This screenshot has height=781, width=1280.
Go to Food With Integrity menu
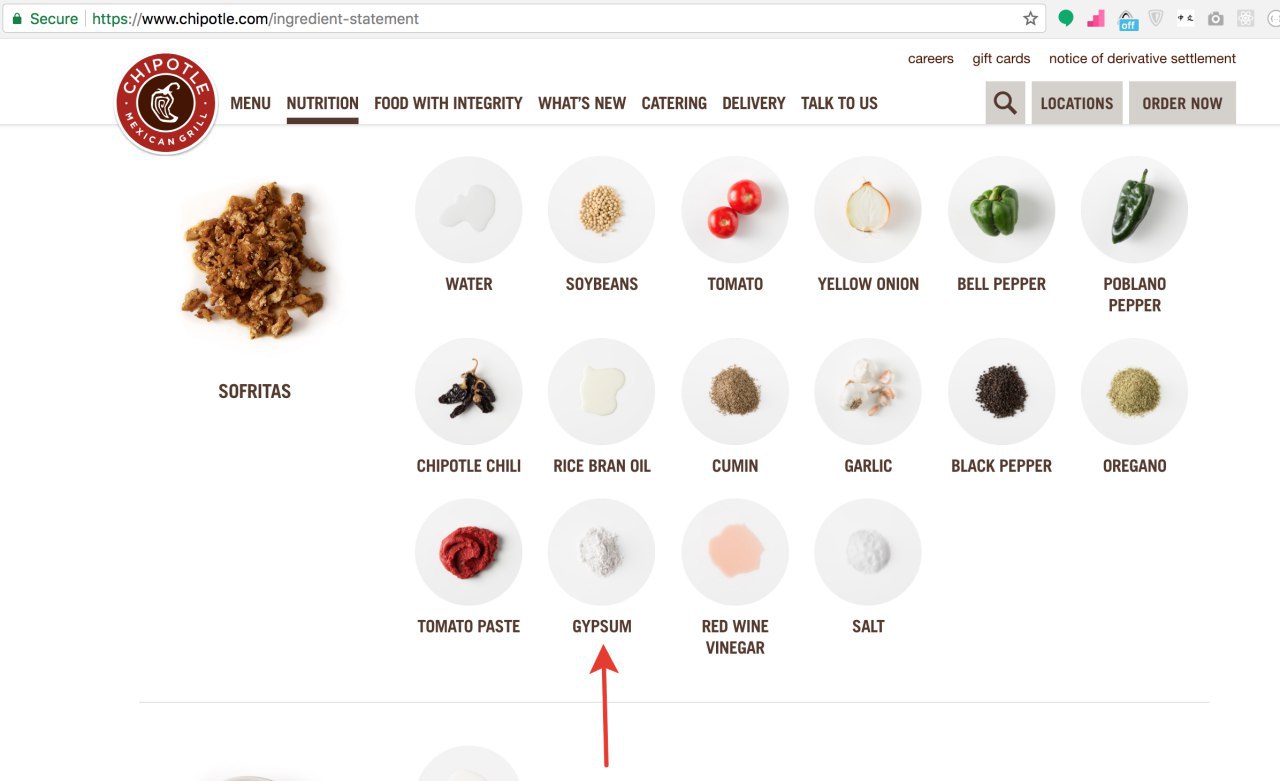pyautogui.click(x=448, y=103)
